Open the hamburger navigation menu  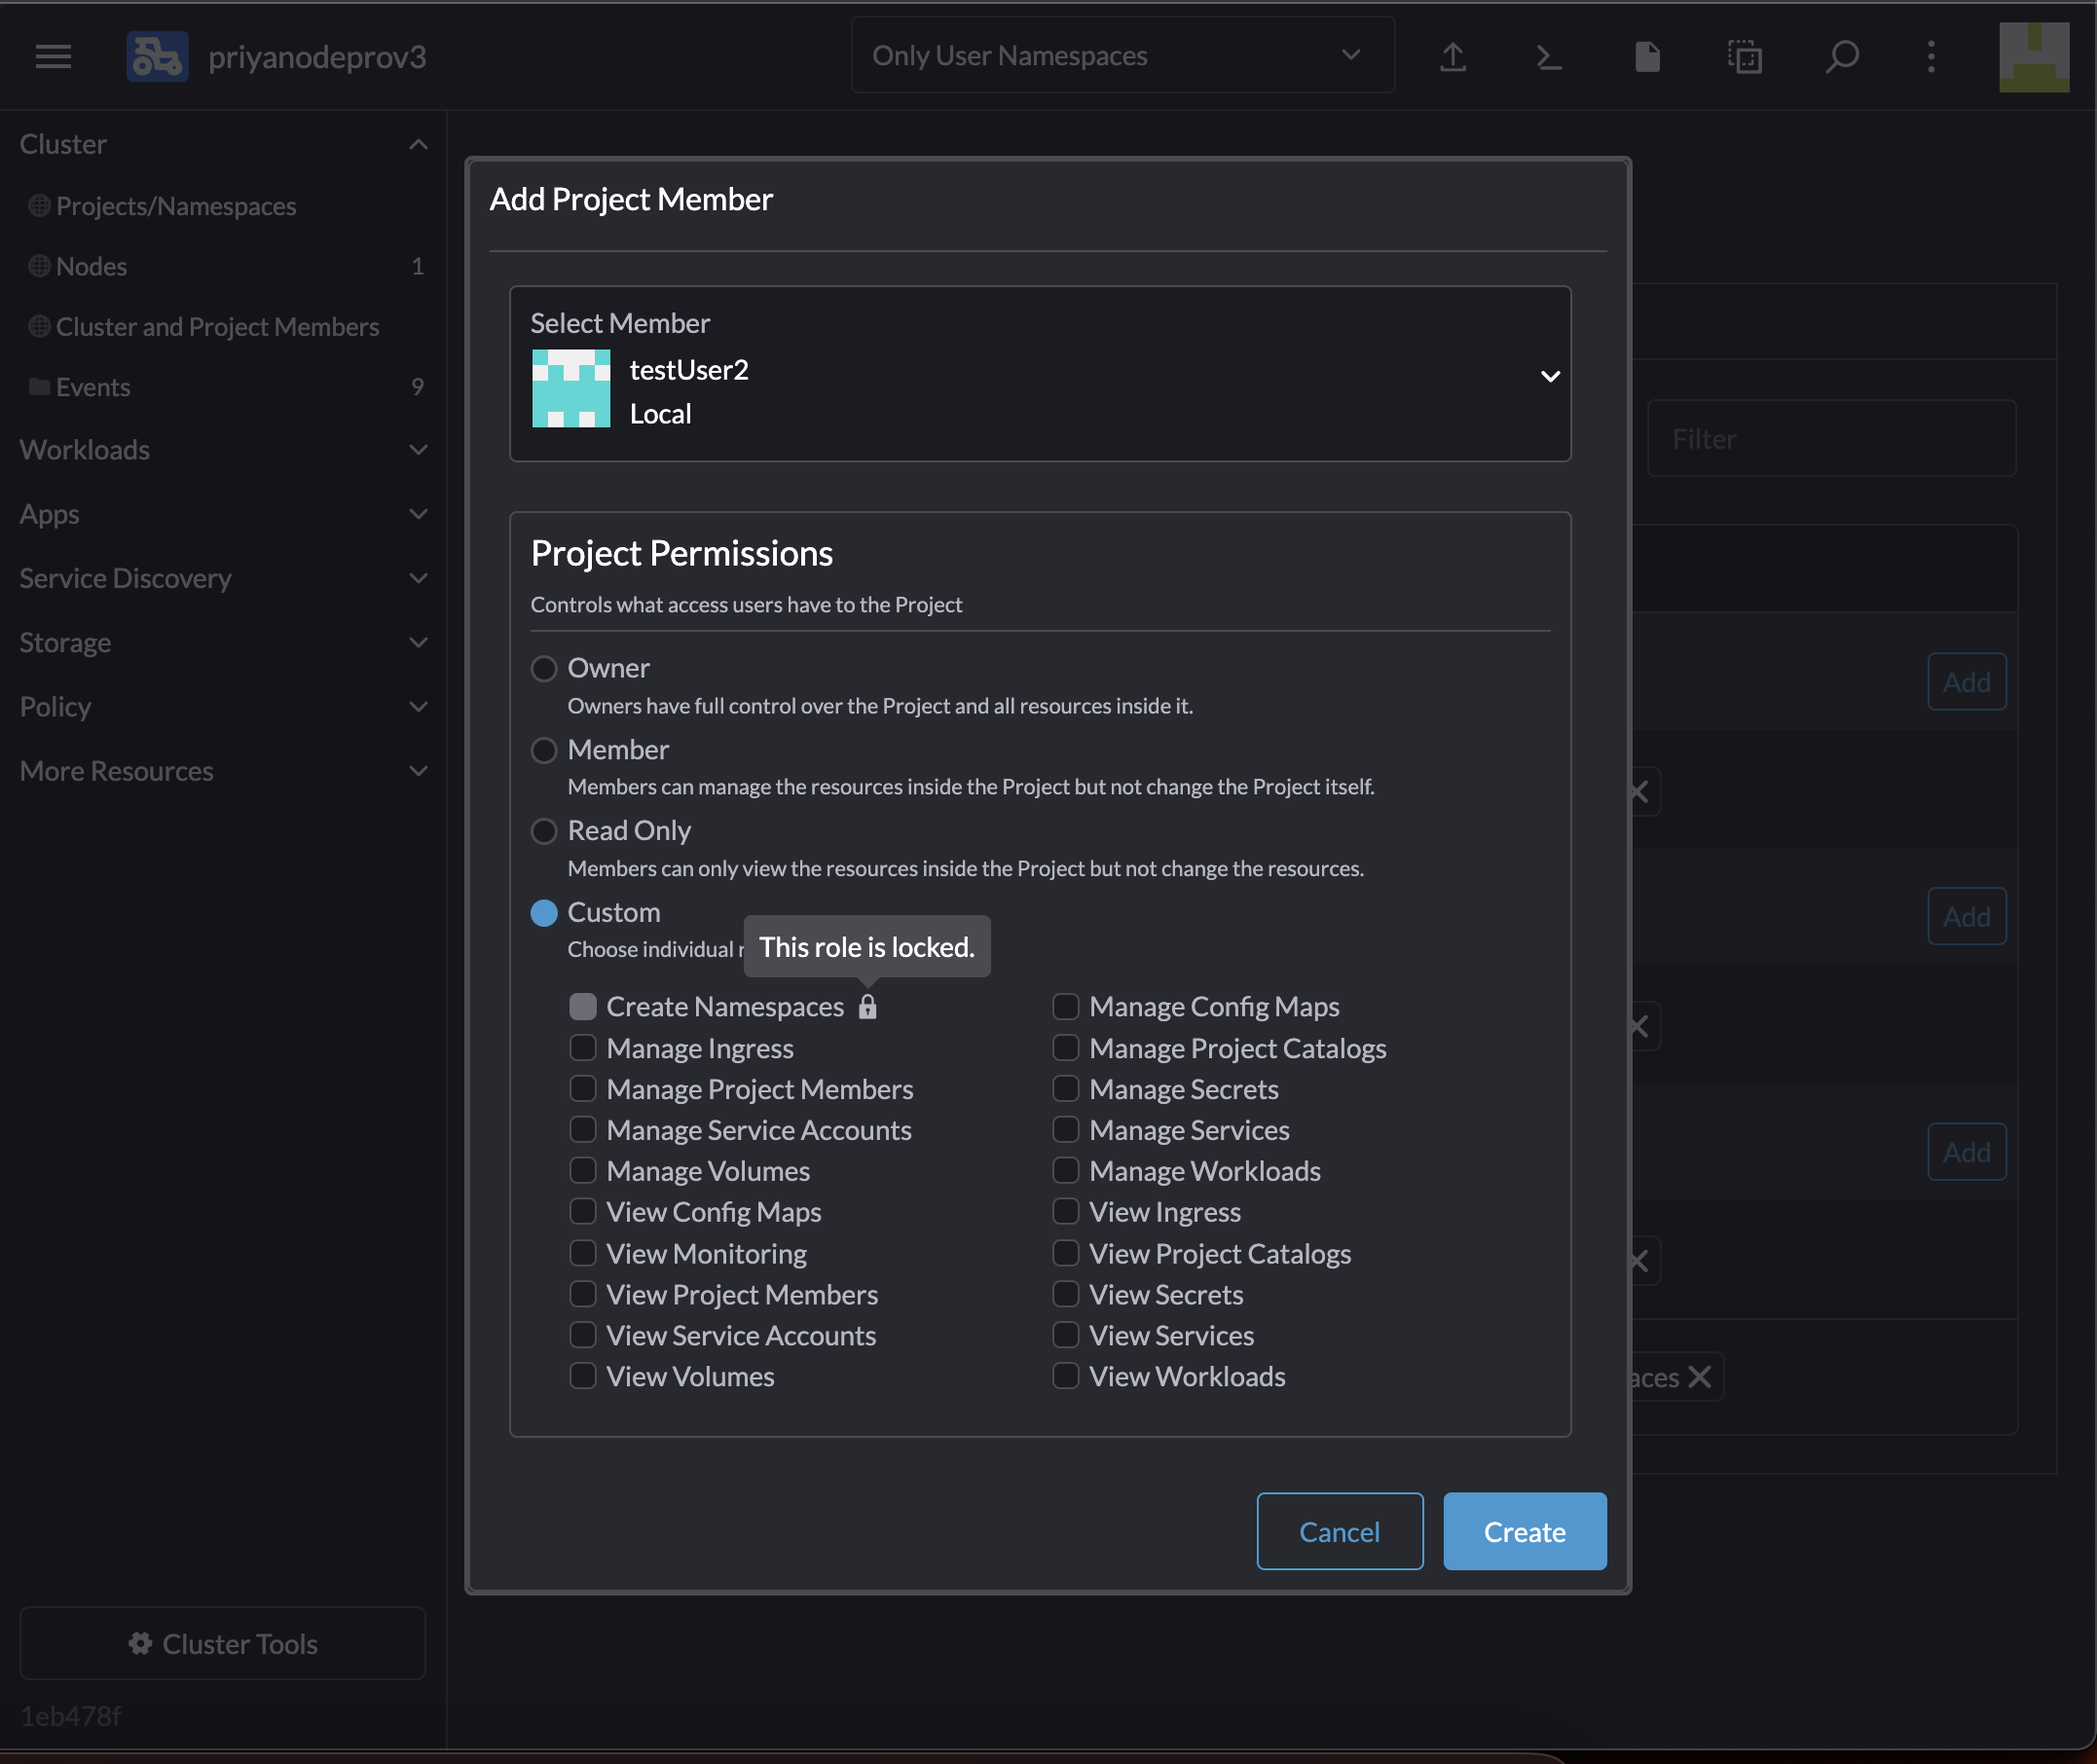[53, 56]
